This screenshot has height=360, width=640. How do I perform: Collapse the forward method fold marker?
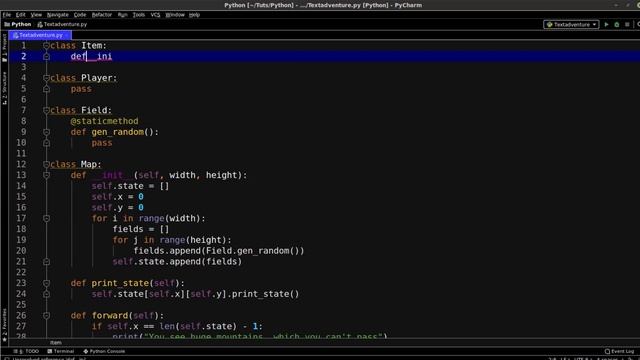click(46, 316)
